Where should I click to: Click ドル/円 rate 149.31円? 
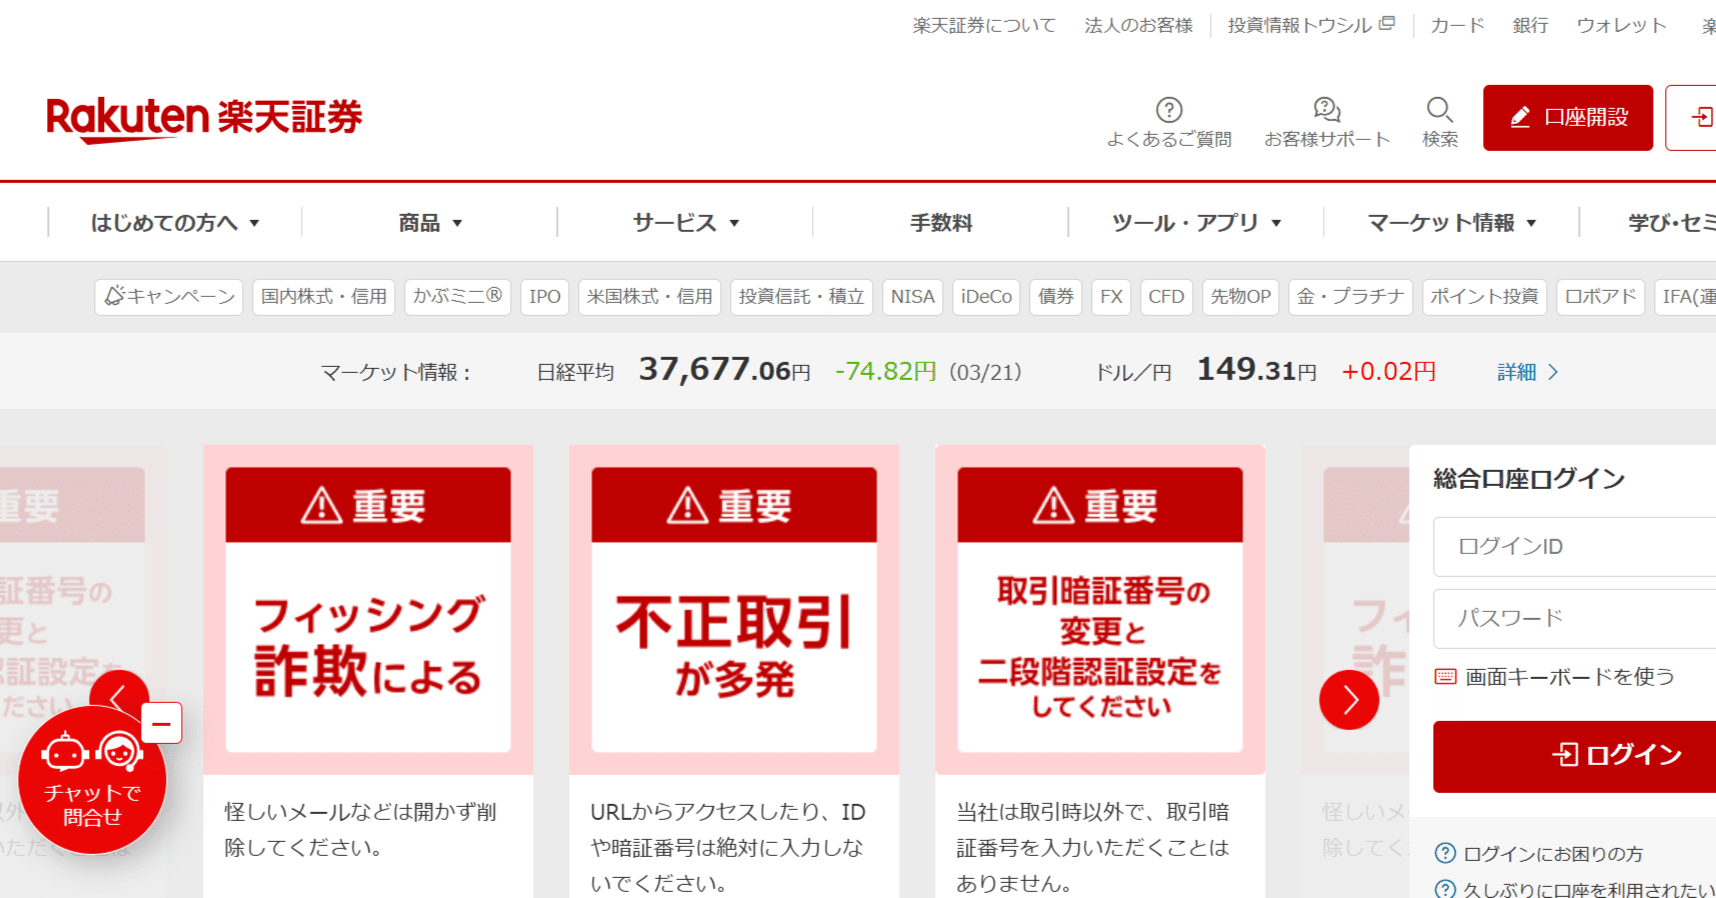[x=1257, y=370]
